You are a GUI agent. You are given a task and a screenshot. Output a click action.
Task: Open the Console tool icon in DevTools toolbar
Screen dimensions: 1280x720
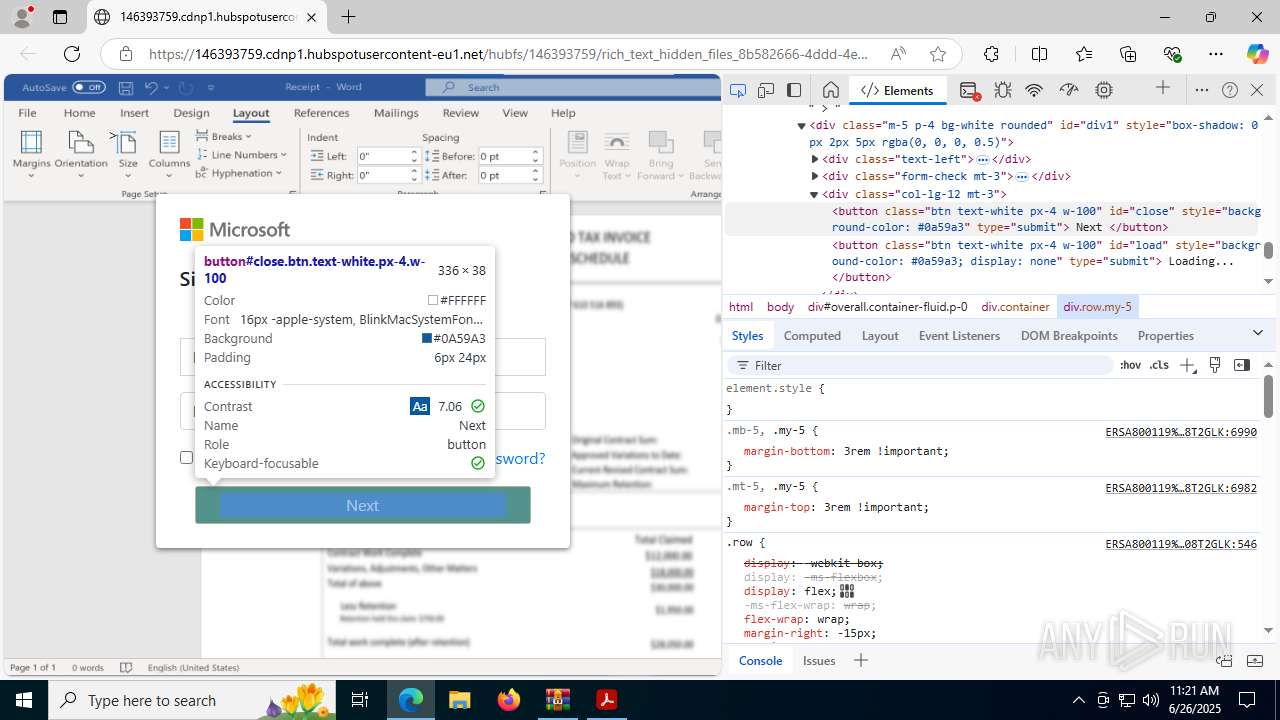point(969,90)
